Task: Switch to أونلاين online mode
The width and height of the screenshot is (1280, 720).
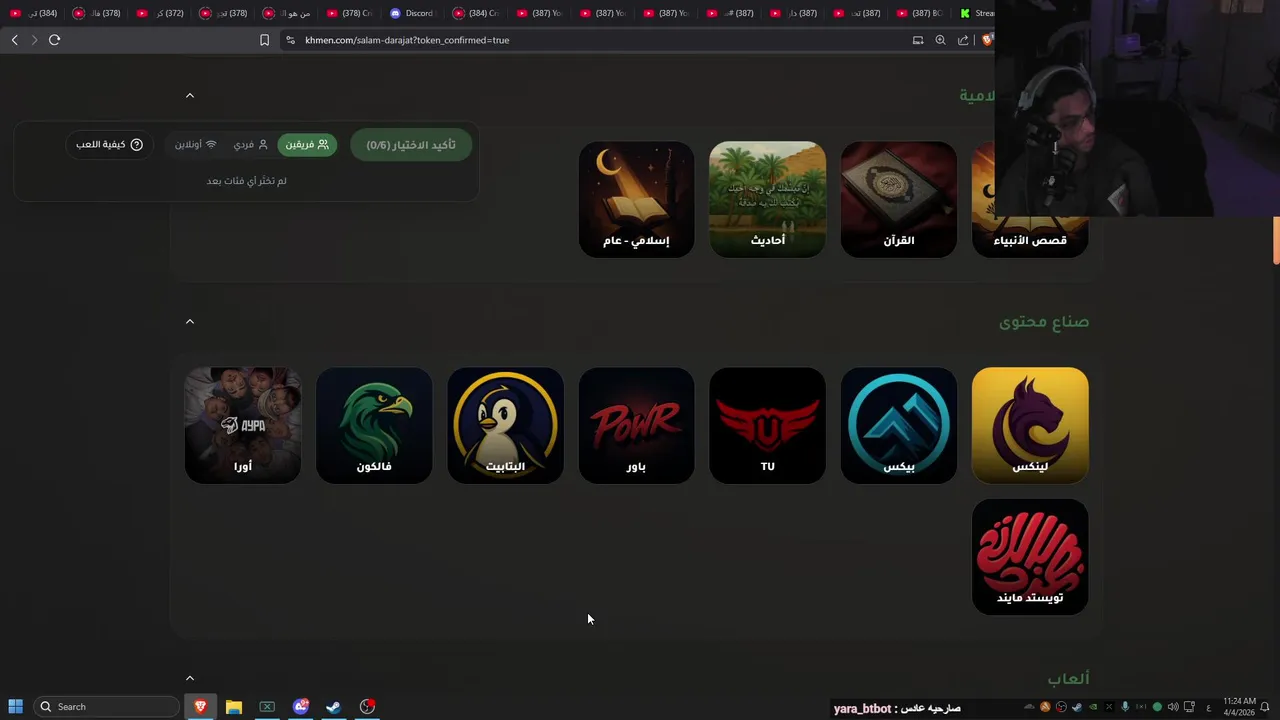Action: pyautogui.click(x=196, y=145)
